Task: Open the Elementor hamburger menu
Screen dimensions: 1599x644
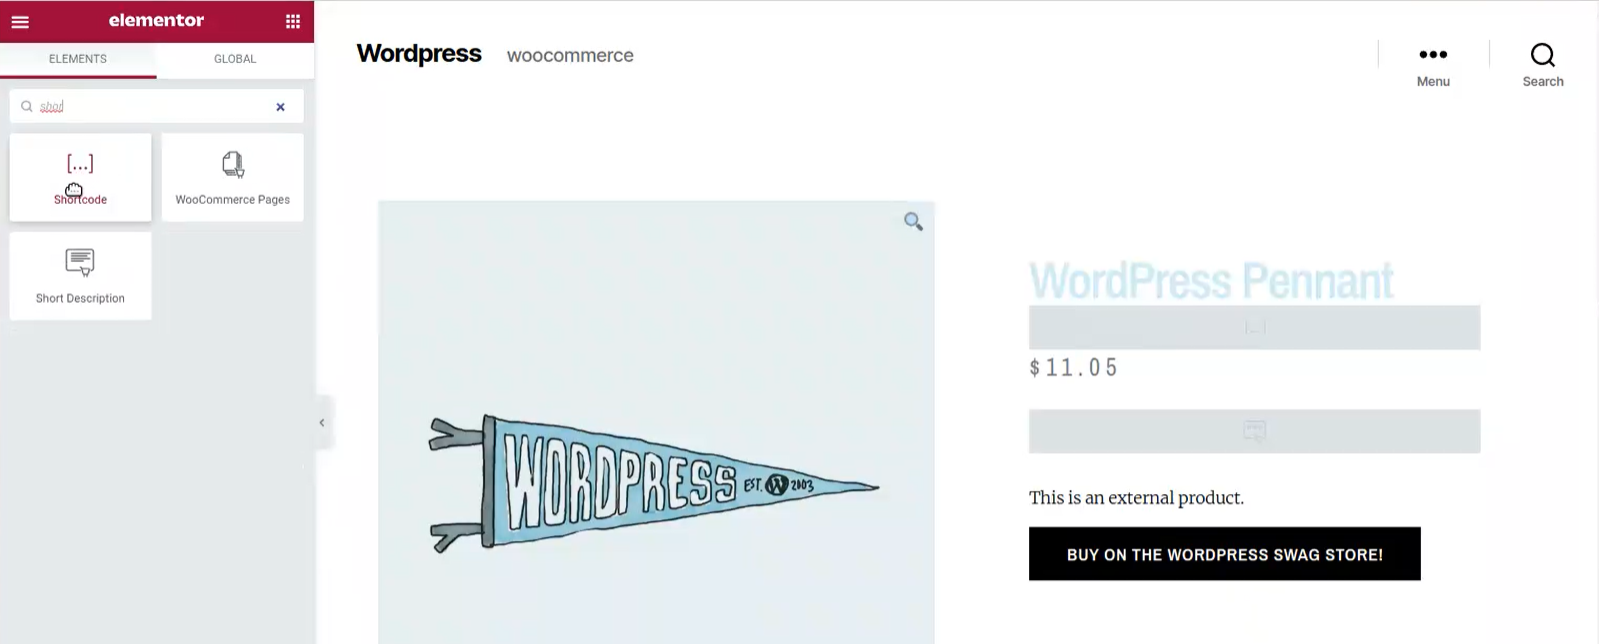Action: [x=20, y=21]
